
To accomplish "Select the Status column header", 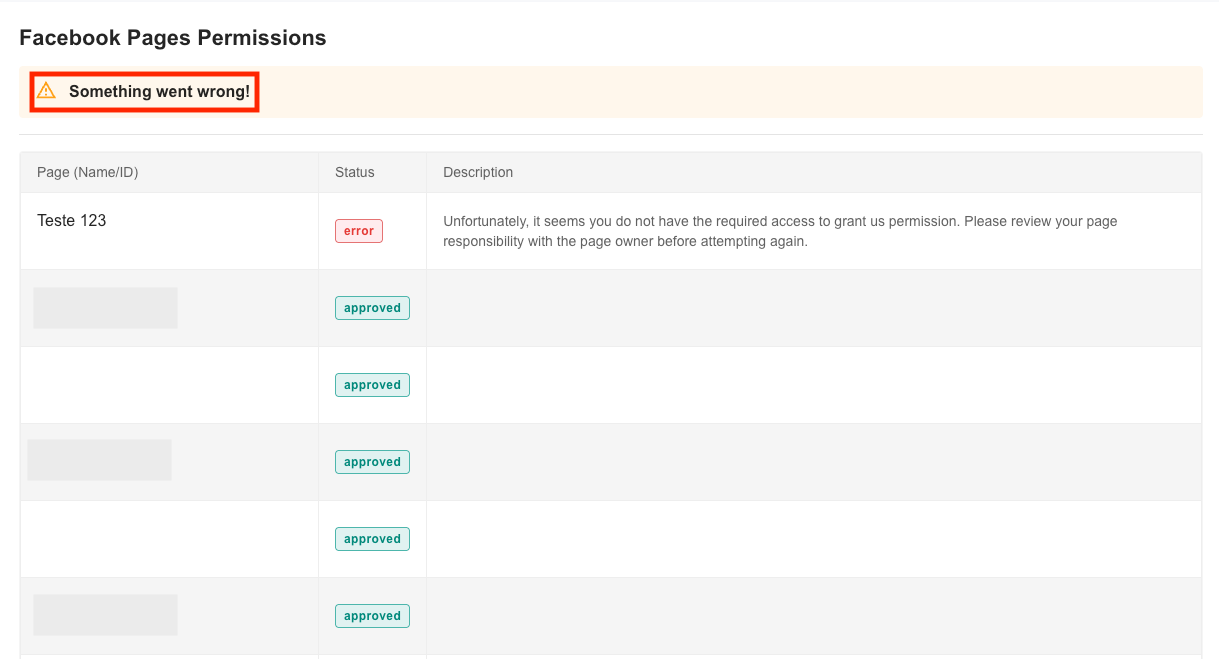I will (355, 172).
